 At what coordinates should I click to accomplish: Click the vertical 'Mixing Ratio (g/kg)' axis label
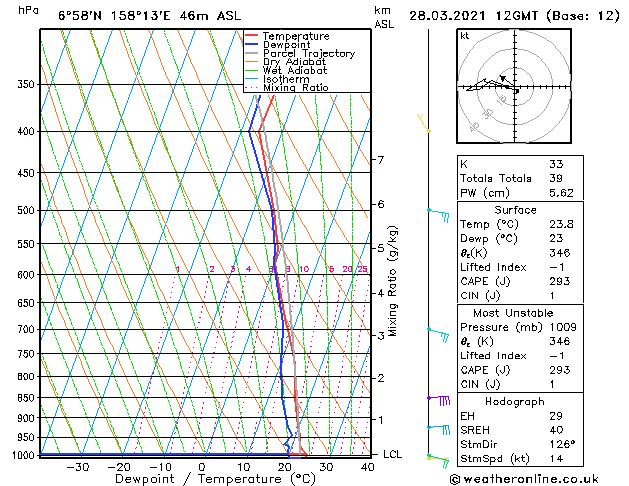coord(392,281)
